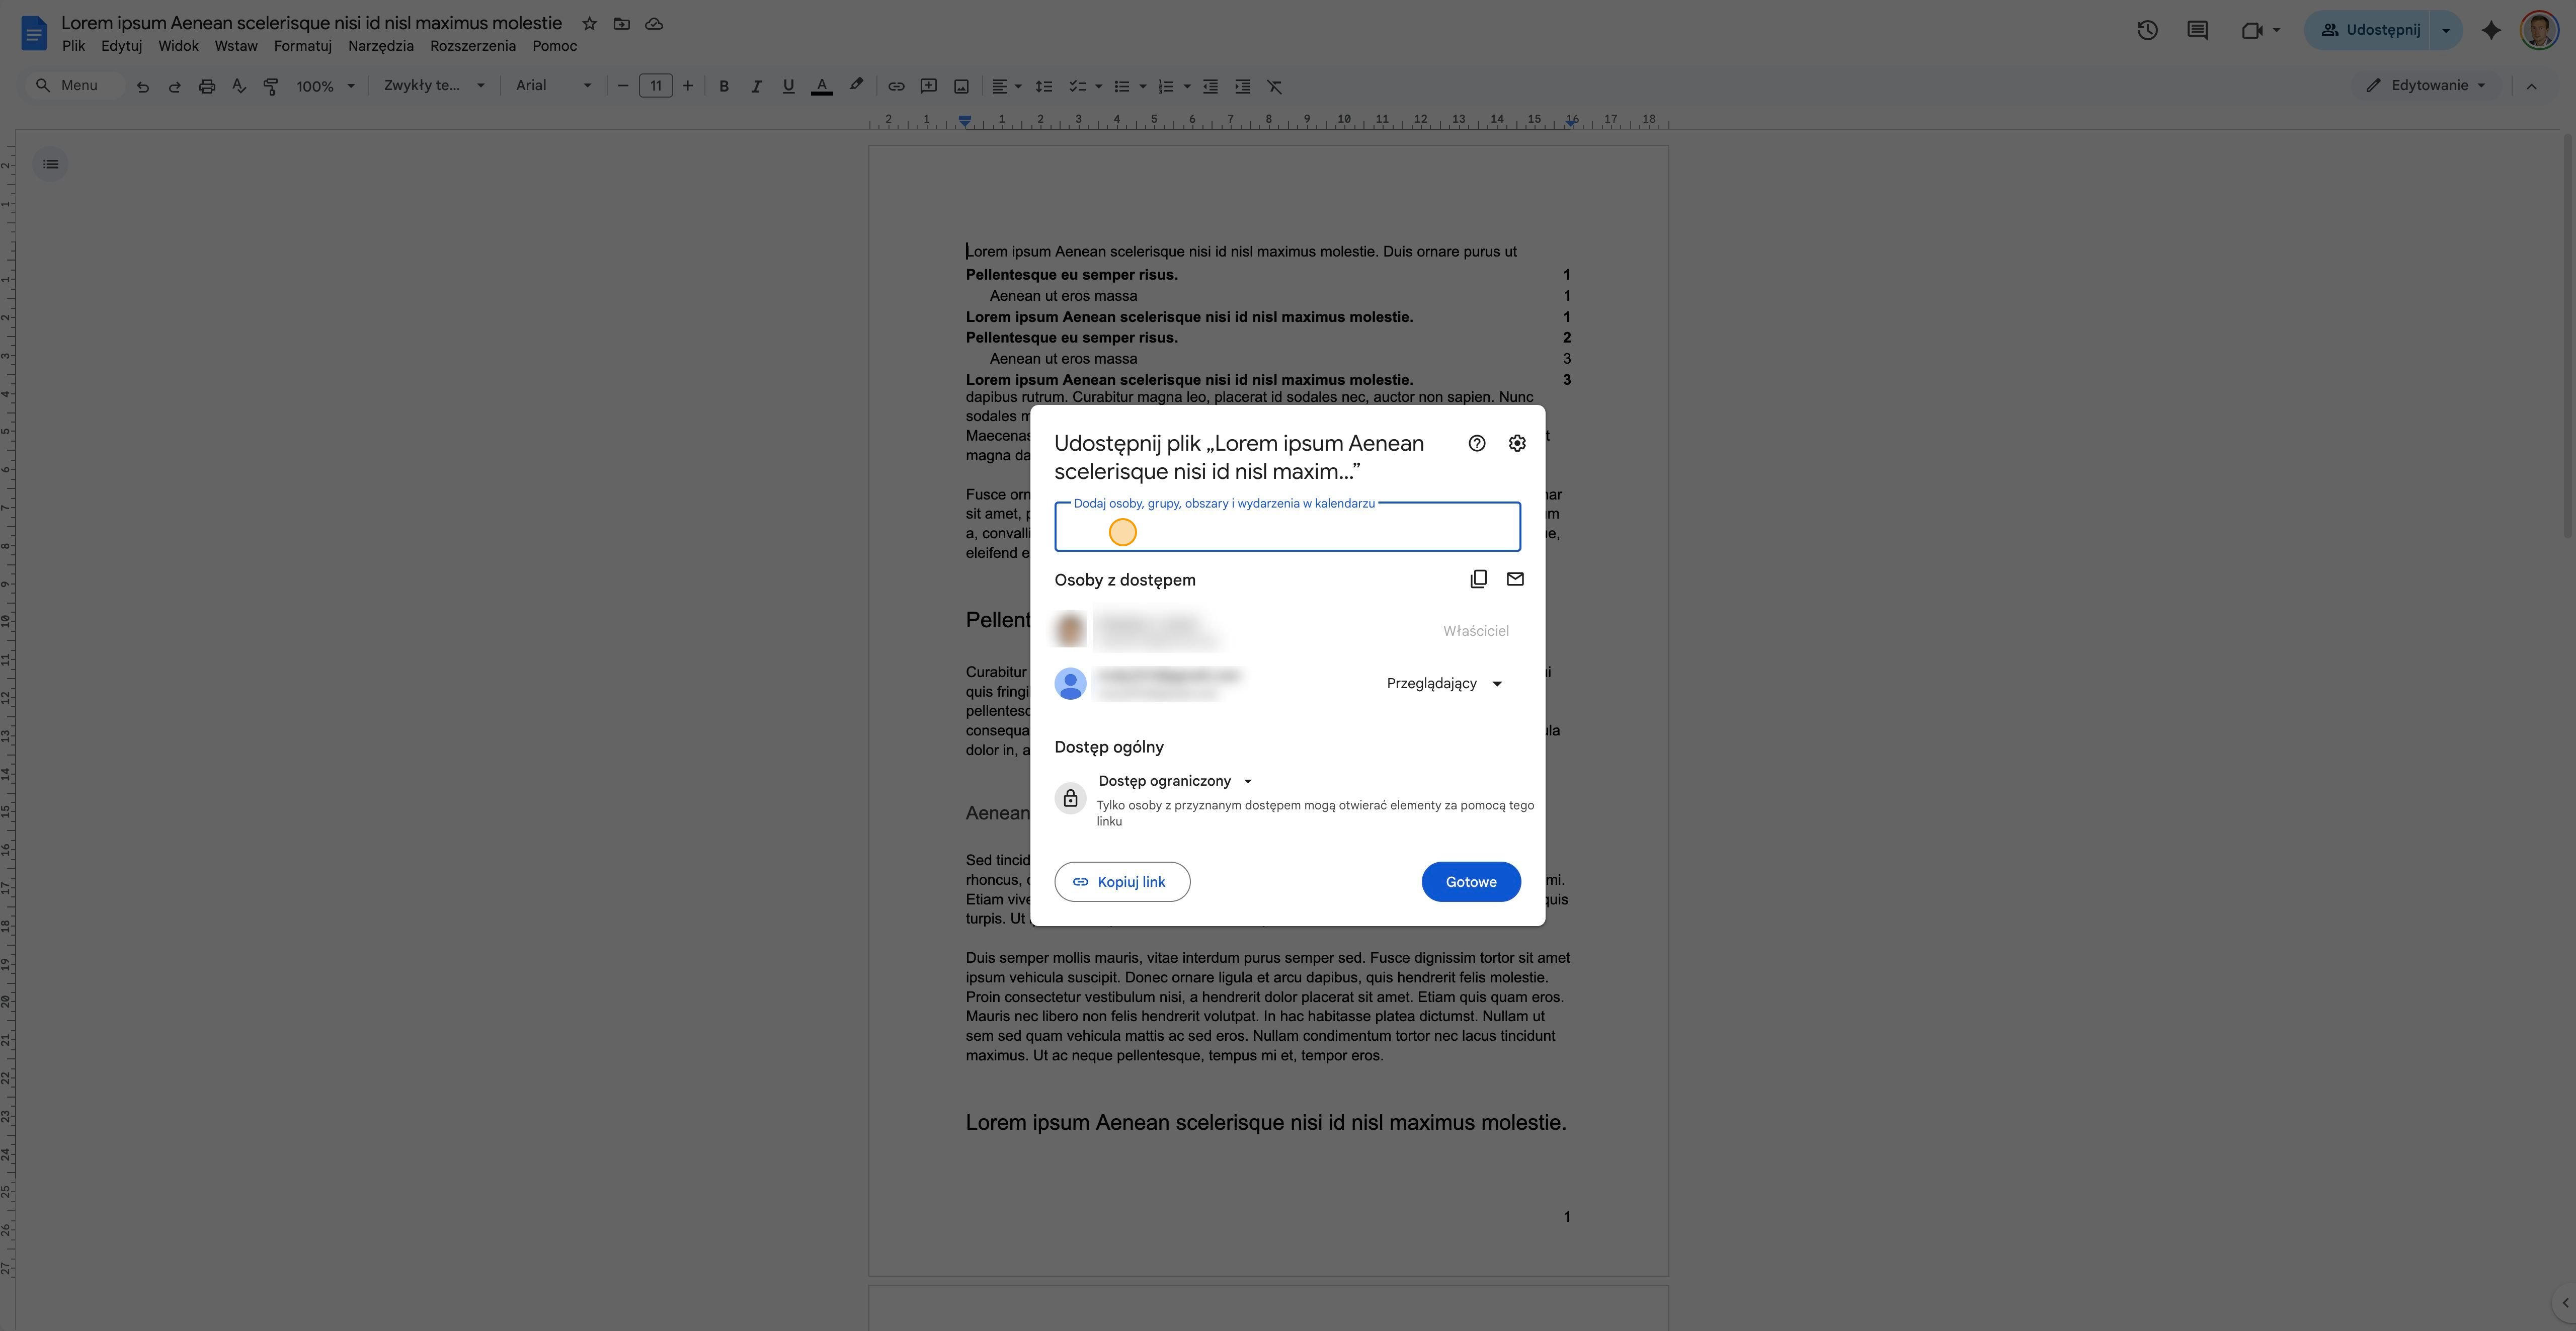Viewport: 2576px width, 1331px height.
Task: Click the print icon in toolbar
Action: [x=207, y=86]
